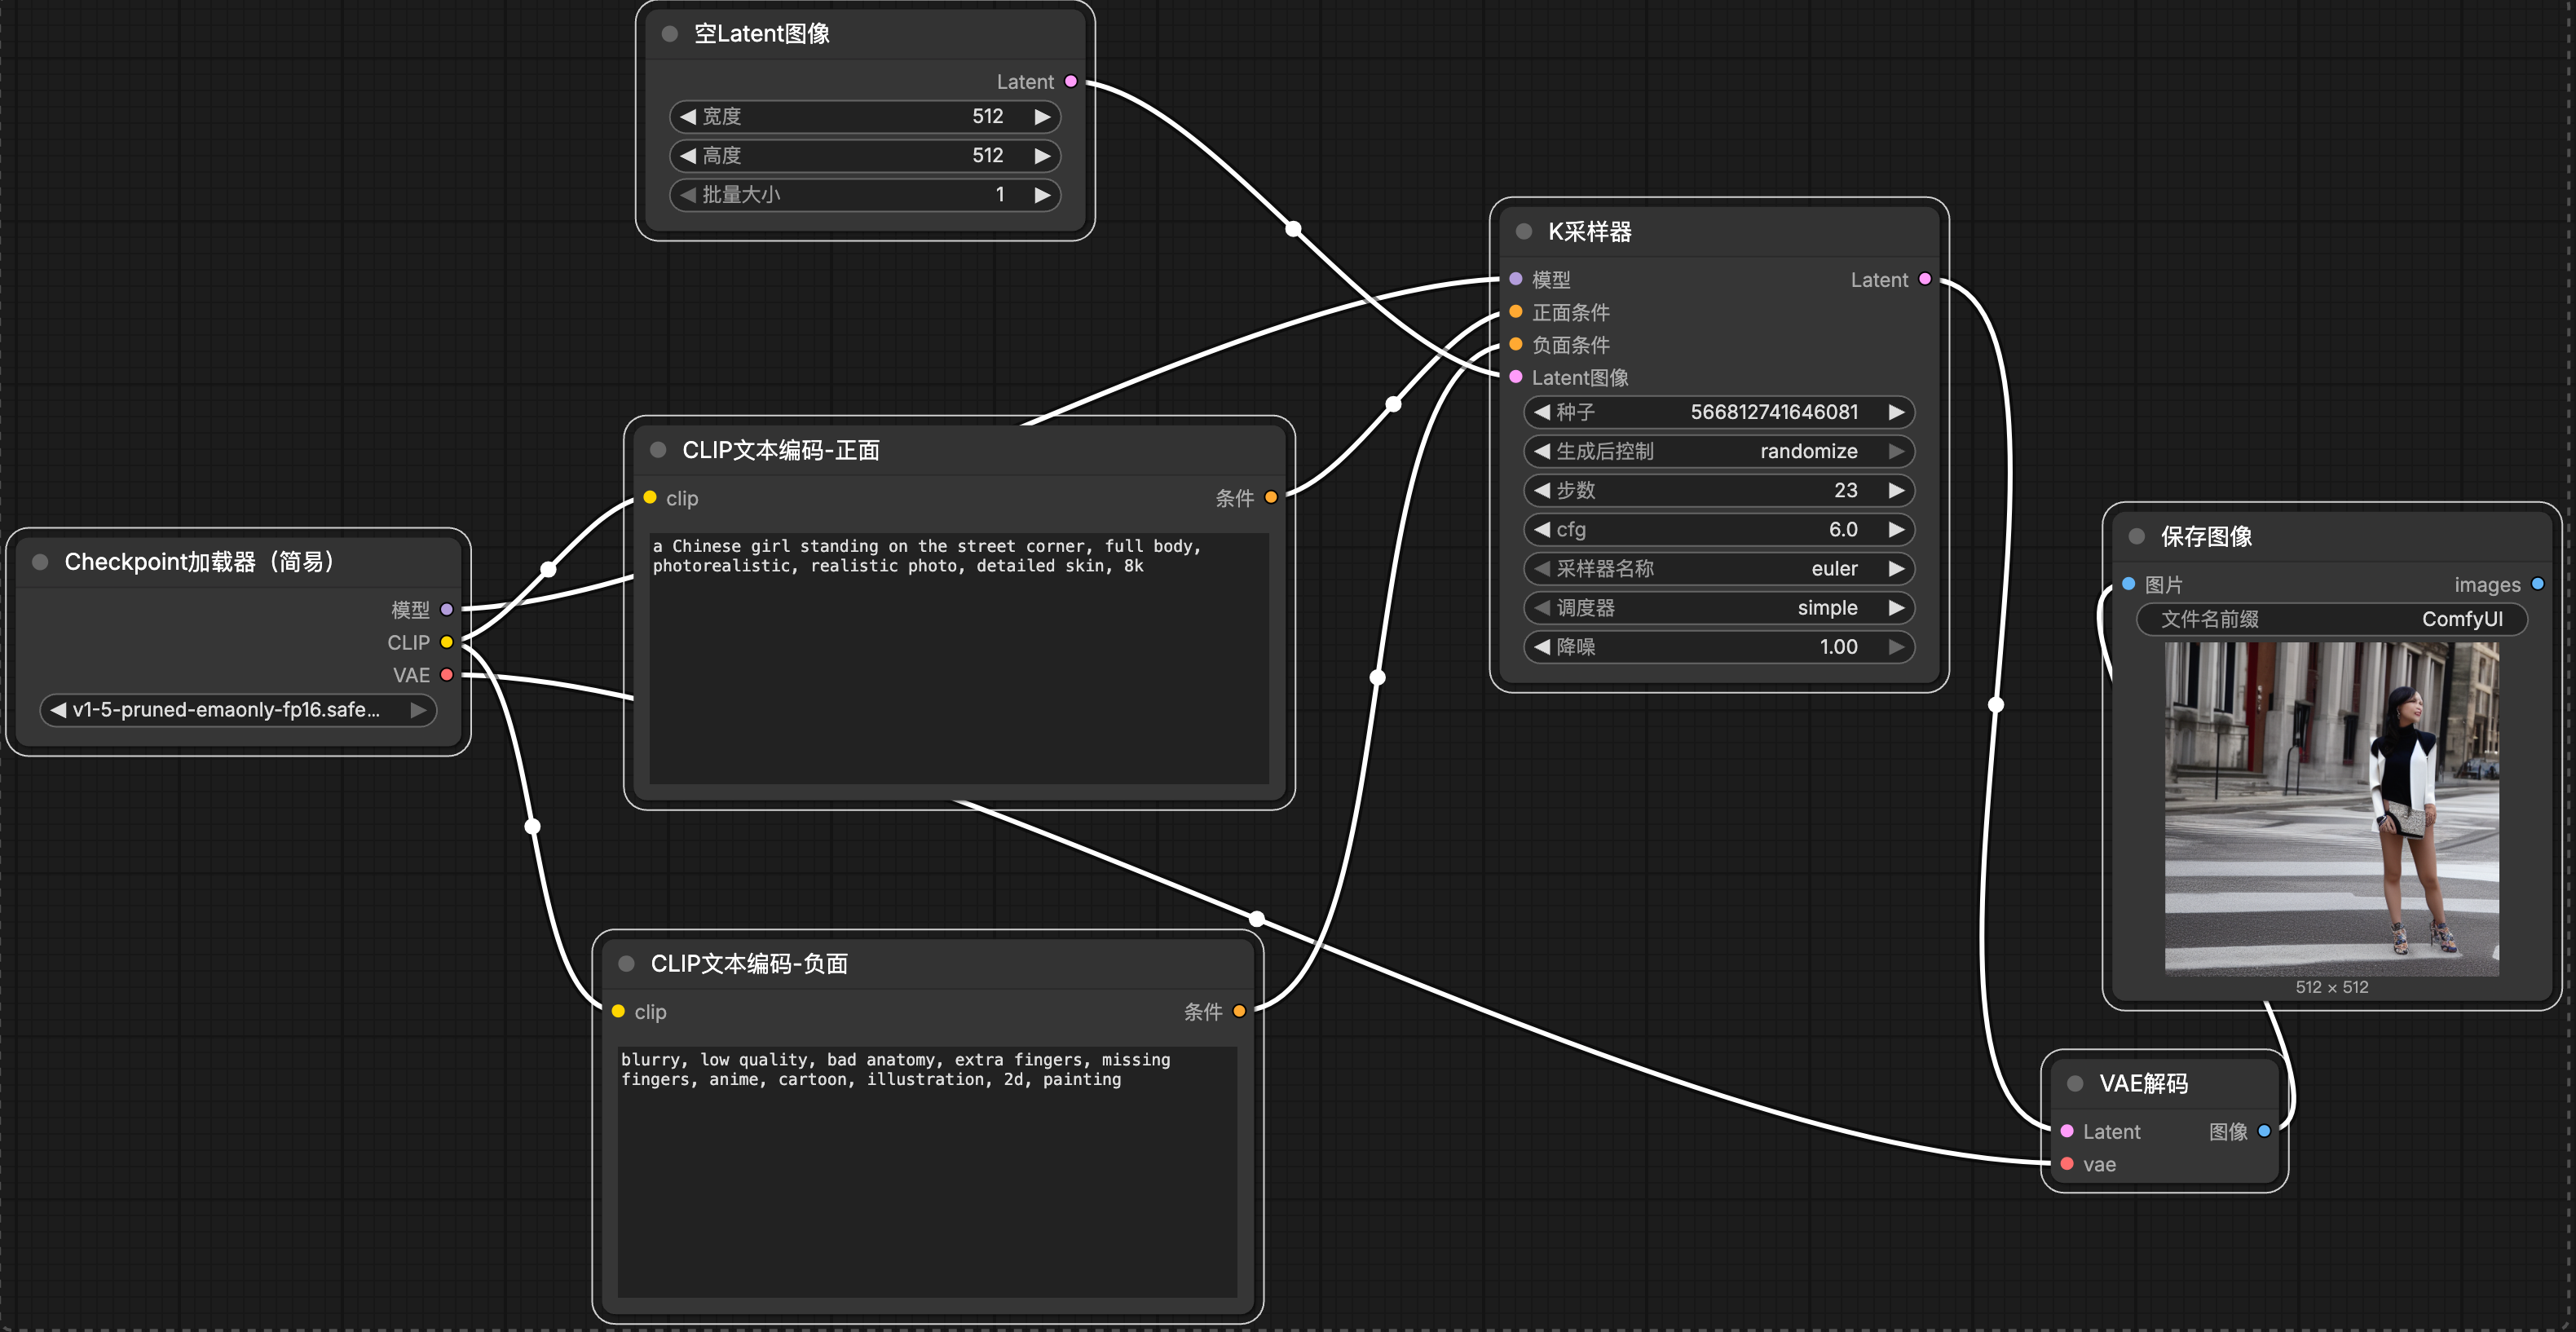2576x1332 pixels.
Task: Click K采样器 负面条件 input socket
Action: click(x=1516, y=344)
